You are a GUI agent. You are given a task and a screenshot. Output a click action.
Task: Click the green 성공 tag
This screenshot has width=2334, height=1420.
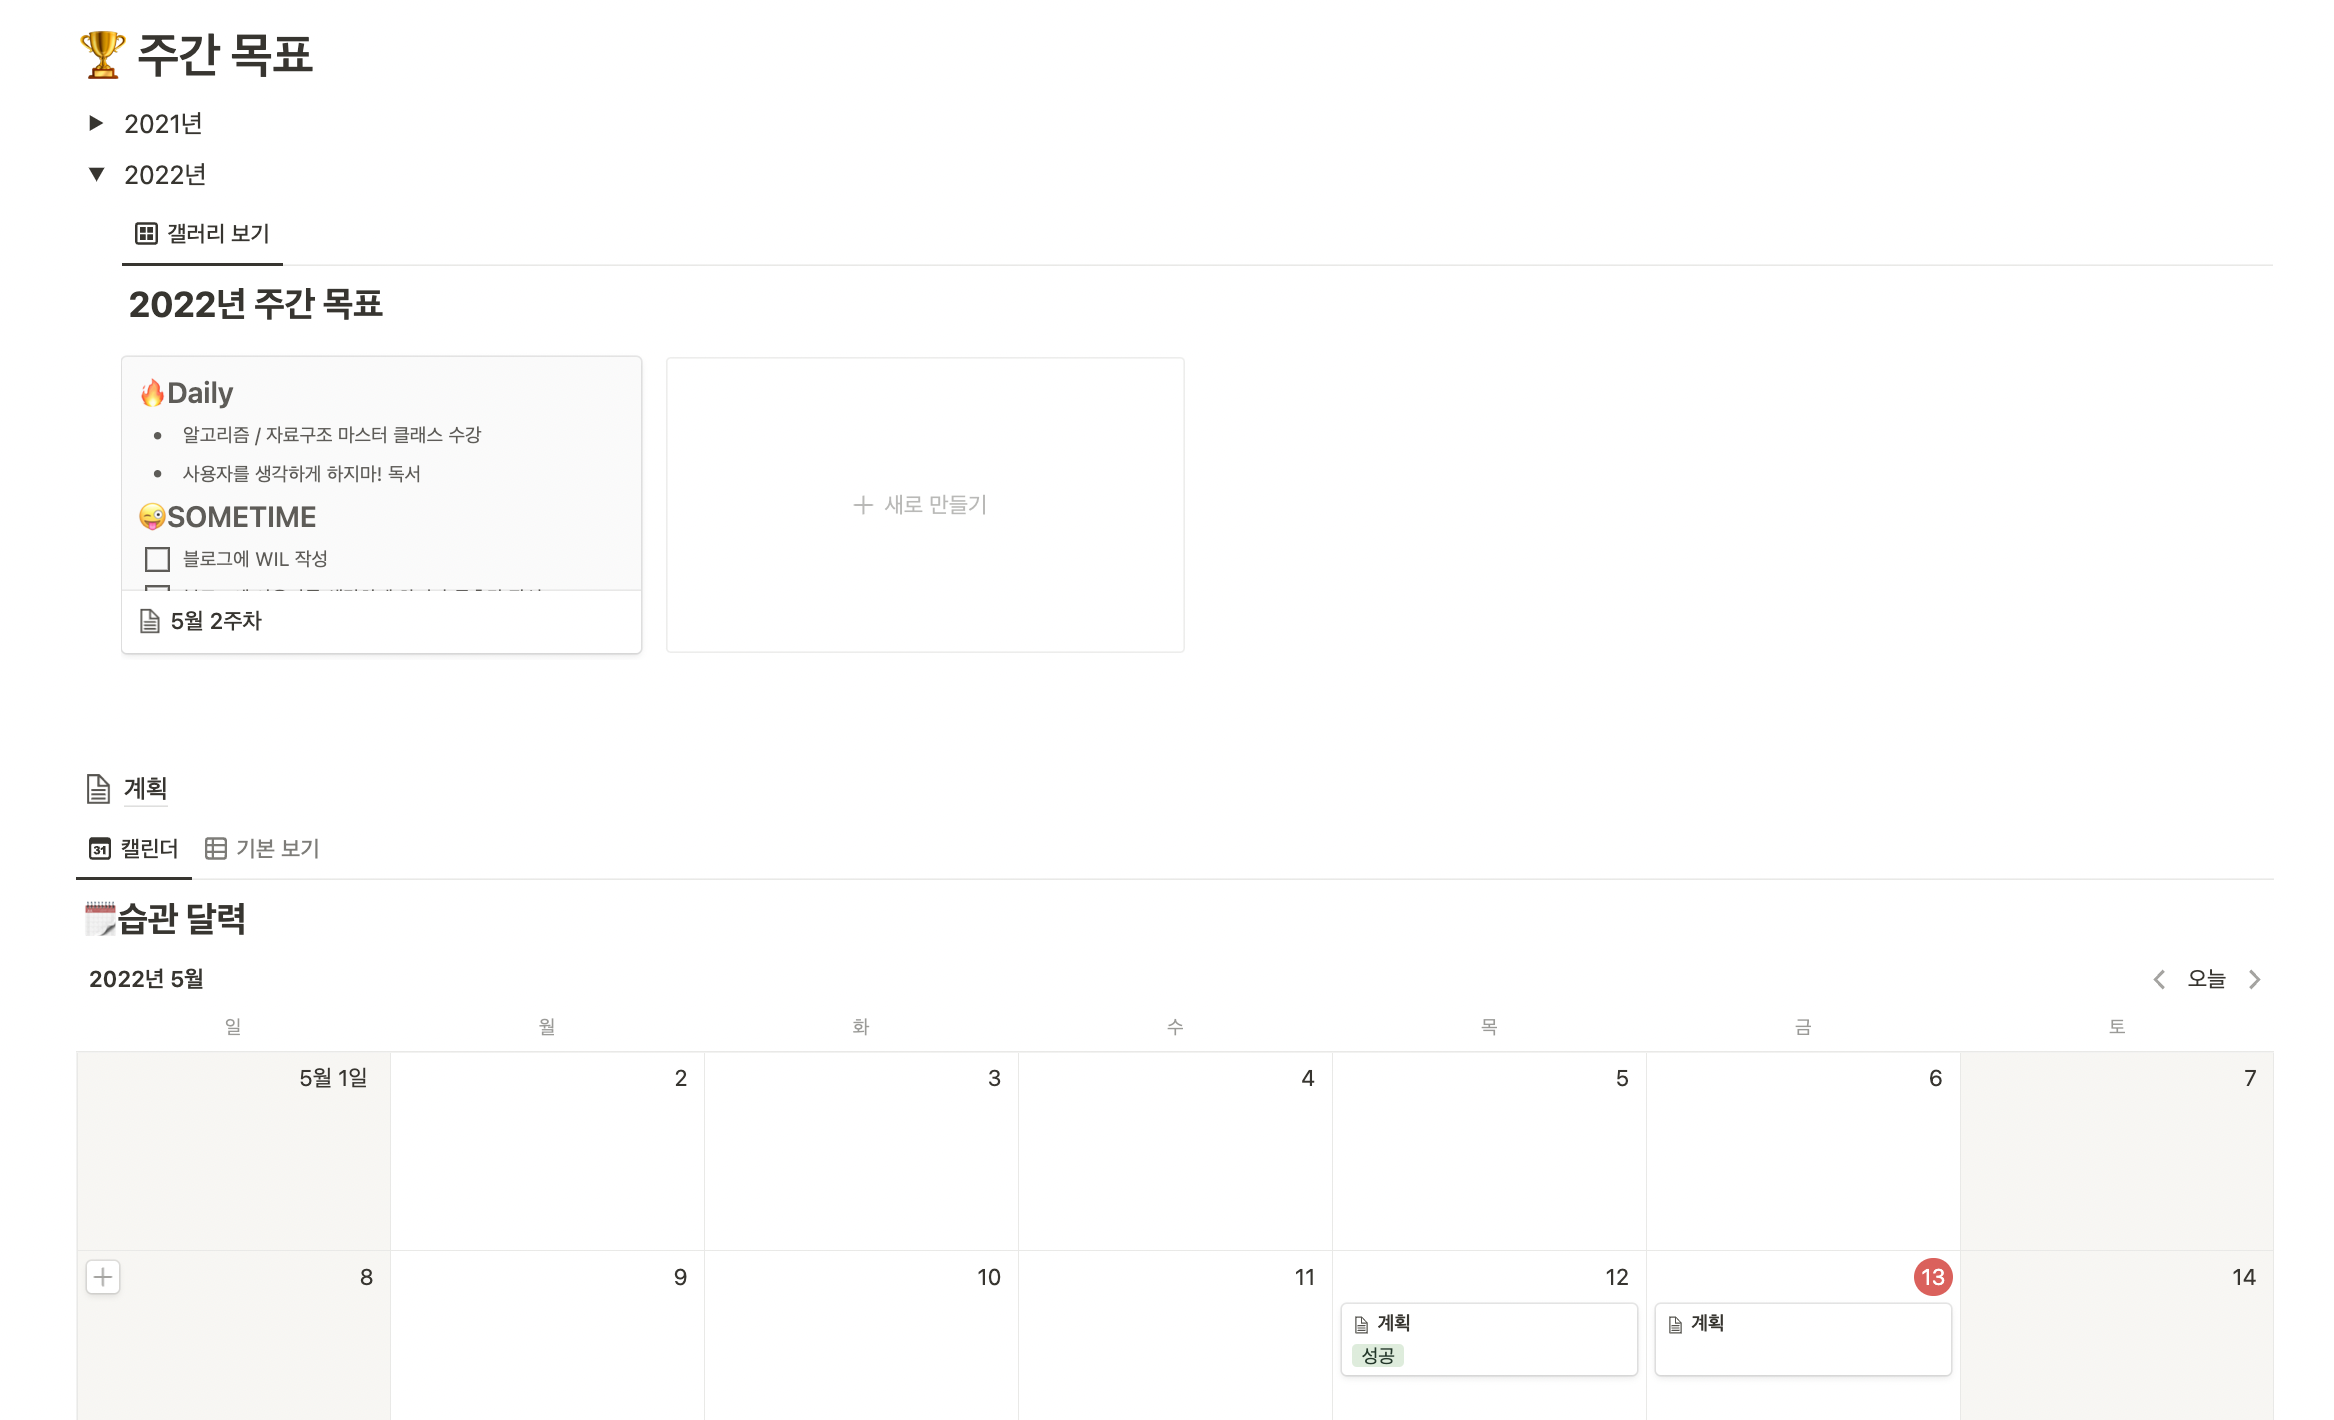click(x=1378, y=1356)
